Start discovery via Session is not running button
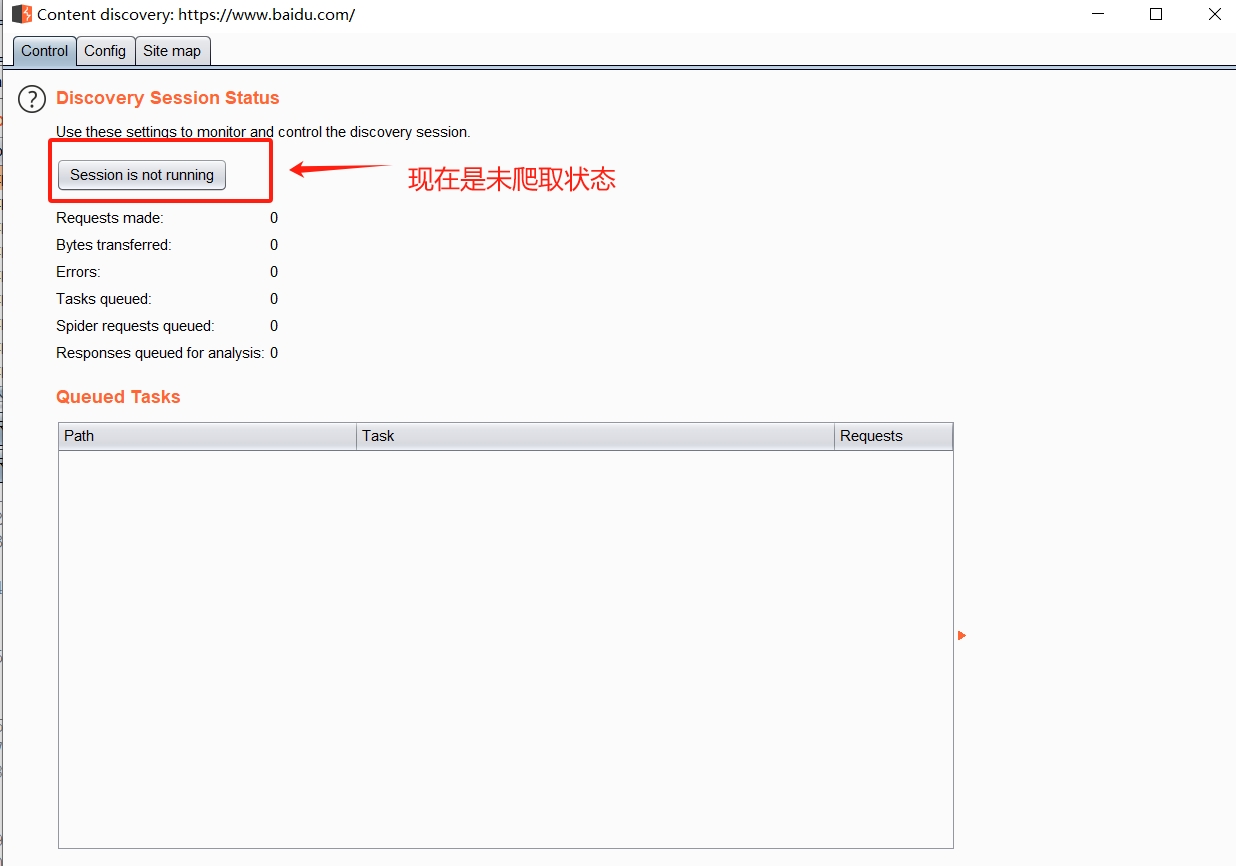1236x866 pixels. [142, 175]
